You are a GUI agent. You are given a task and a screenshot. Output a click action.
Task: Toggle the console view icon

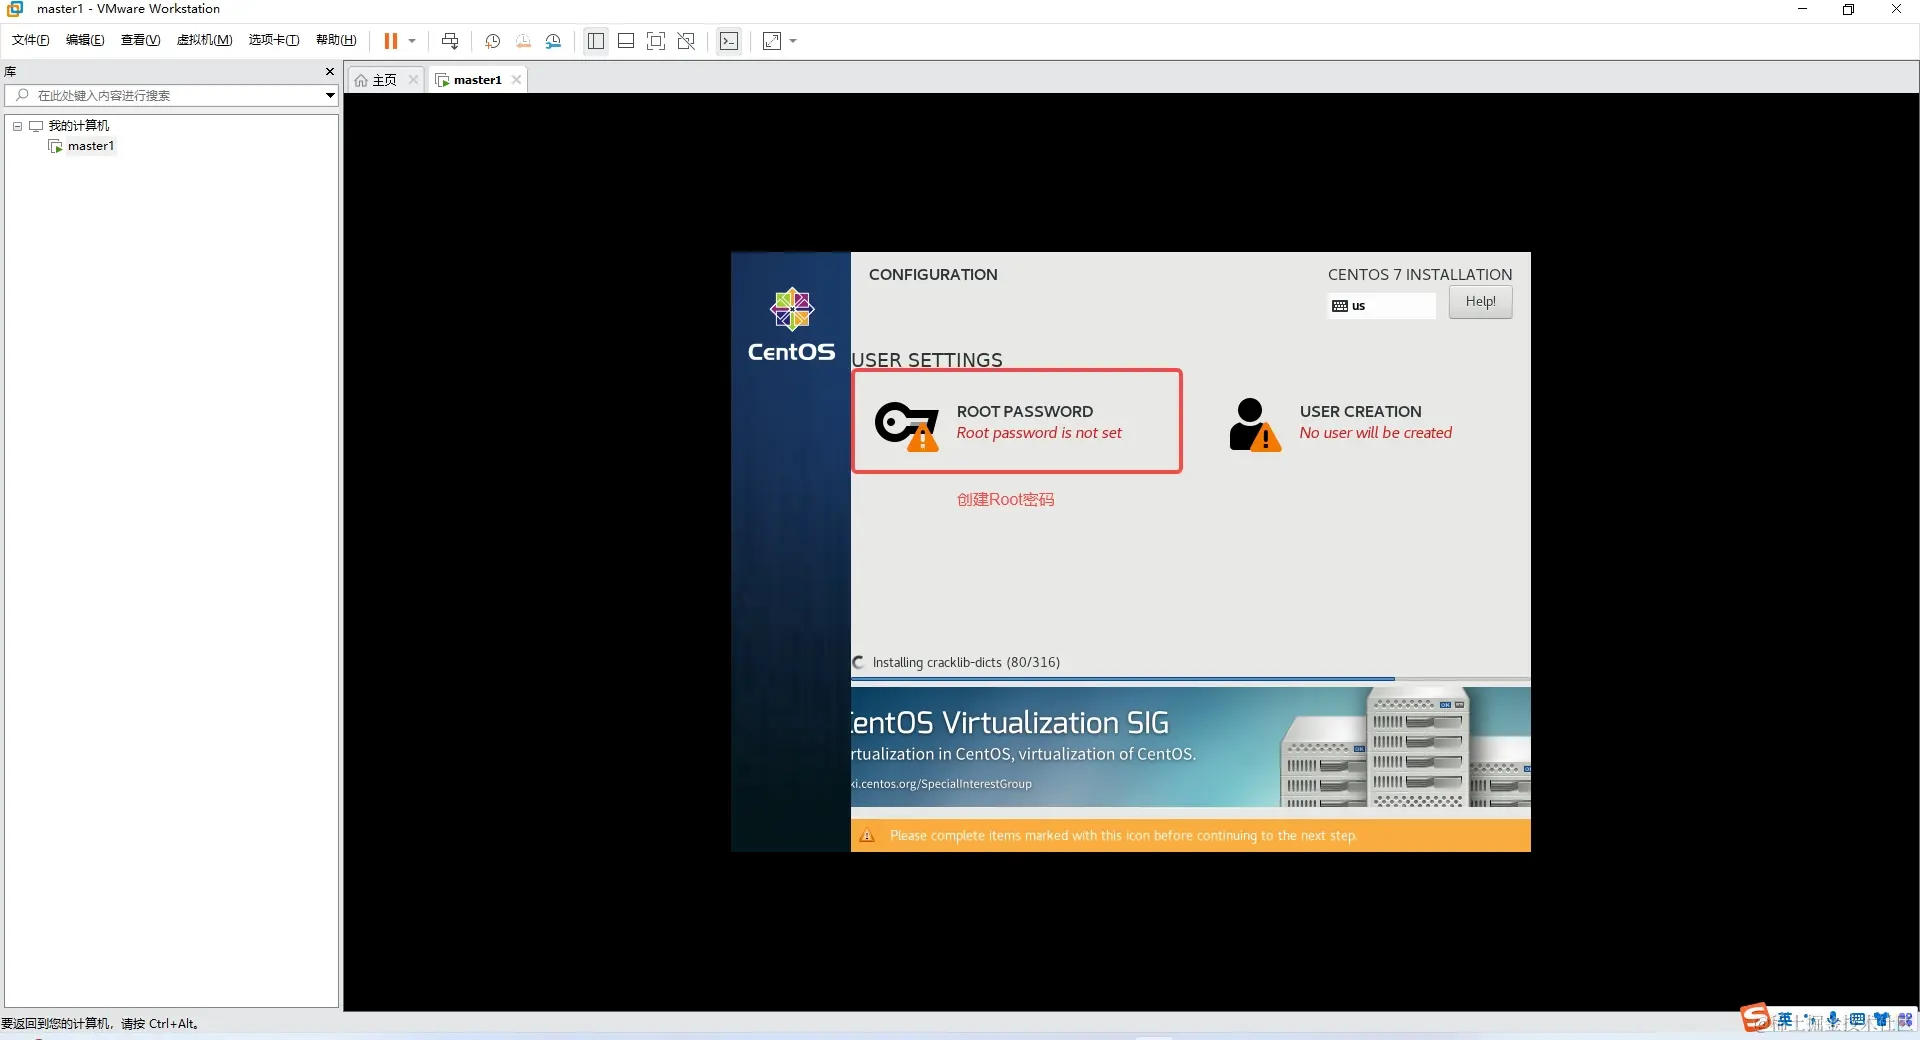tap(730, 41)
